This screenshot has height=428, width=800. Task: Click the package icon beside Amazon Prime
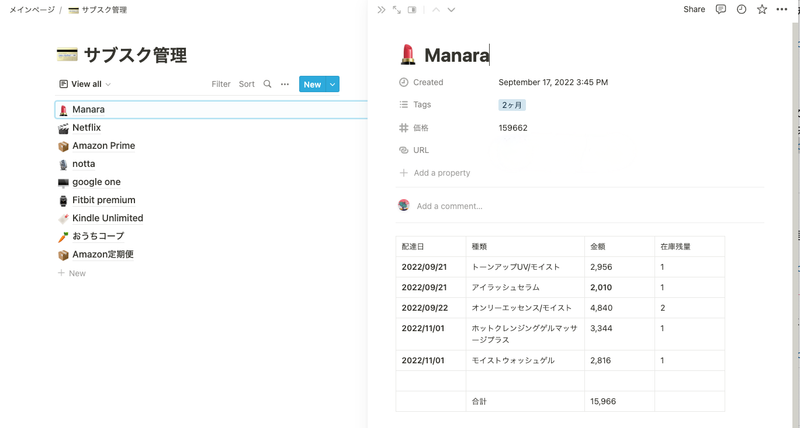63,146
